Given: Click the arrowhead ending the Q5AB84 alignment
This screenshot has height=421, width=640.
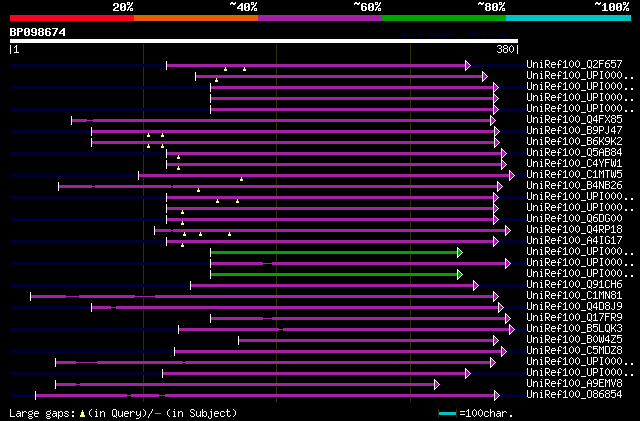Looking at the screenshot, I should click(x=504, y=154).
